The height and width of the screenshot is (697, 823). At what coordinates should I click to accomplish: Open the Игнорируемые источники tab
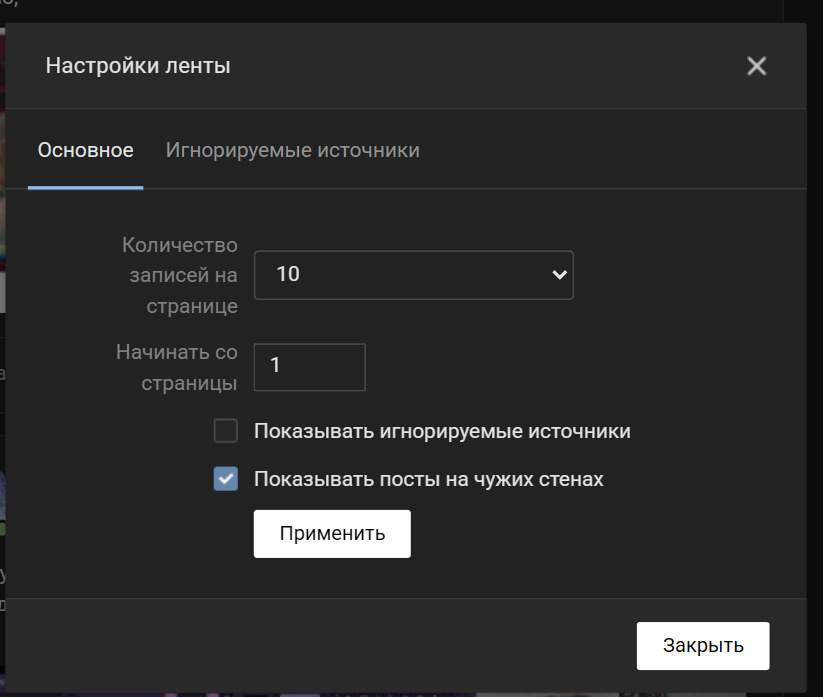point(292,150)
